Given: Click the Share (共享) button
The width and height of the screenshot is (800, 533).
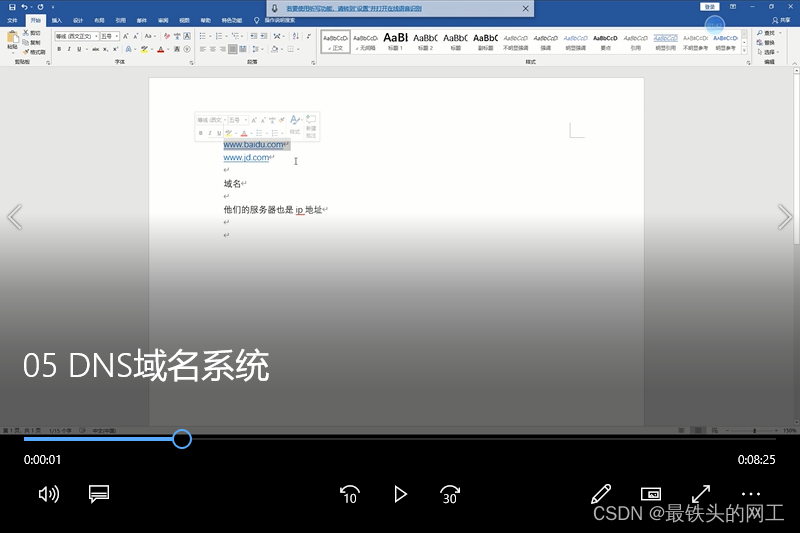Looking at the screenshot, I should [x=781, y=20].
